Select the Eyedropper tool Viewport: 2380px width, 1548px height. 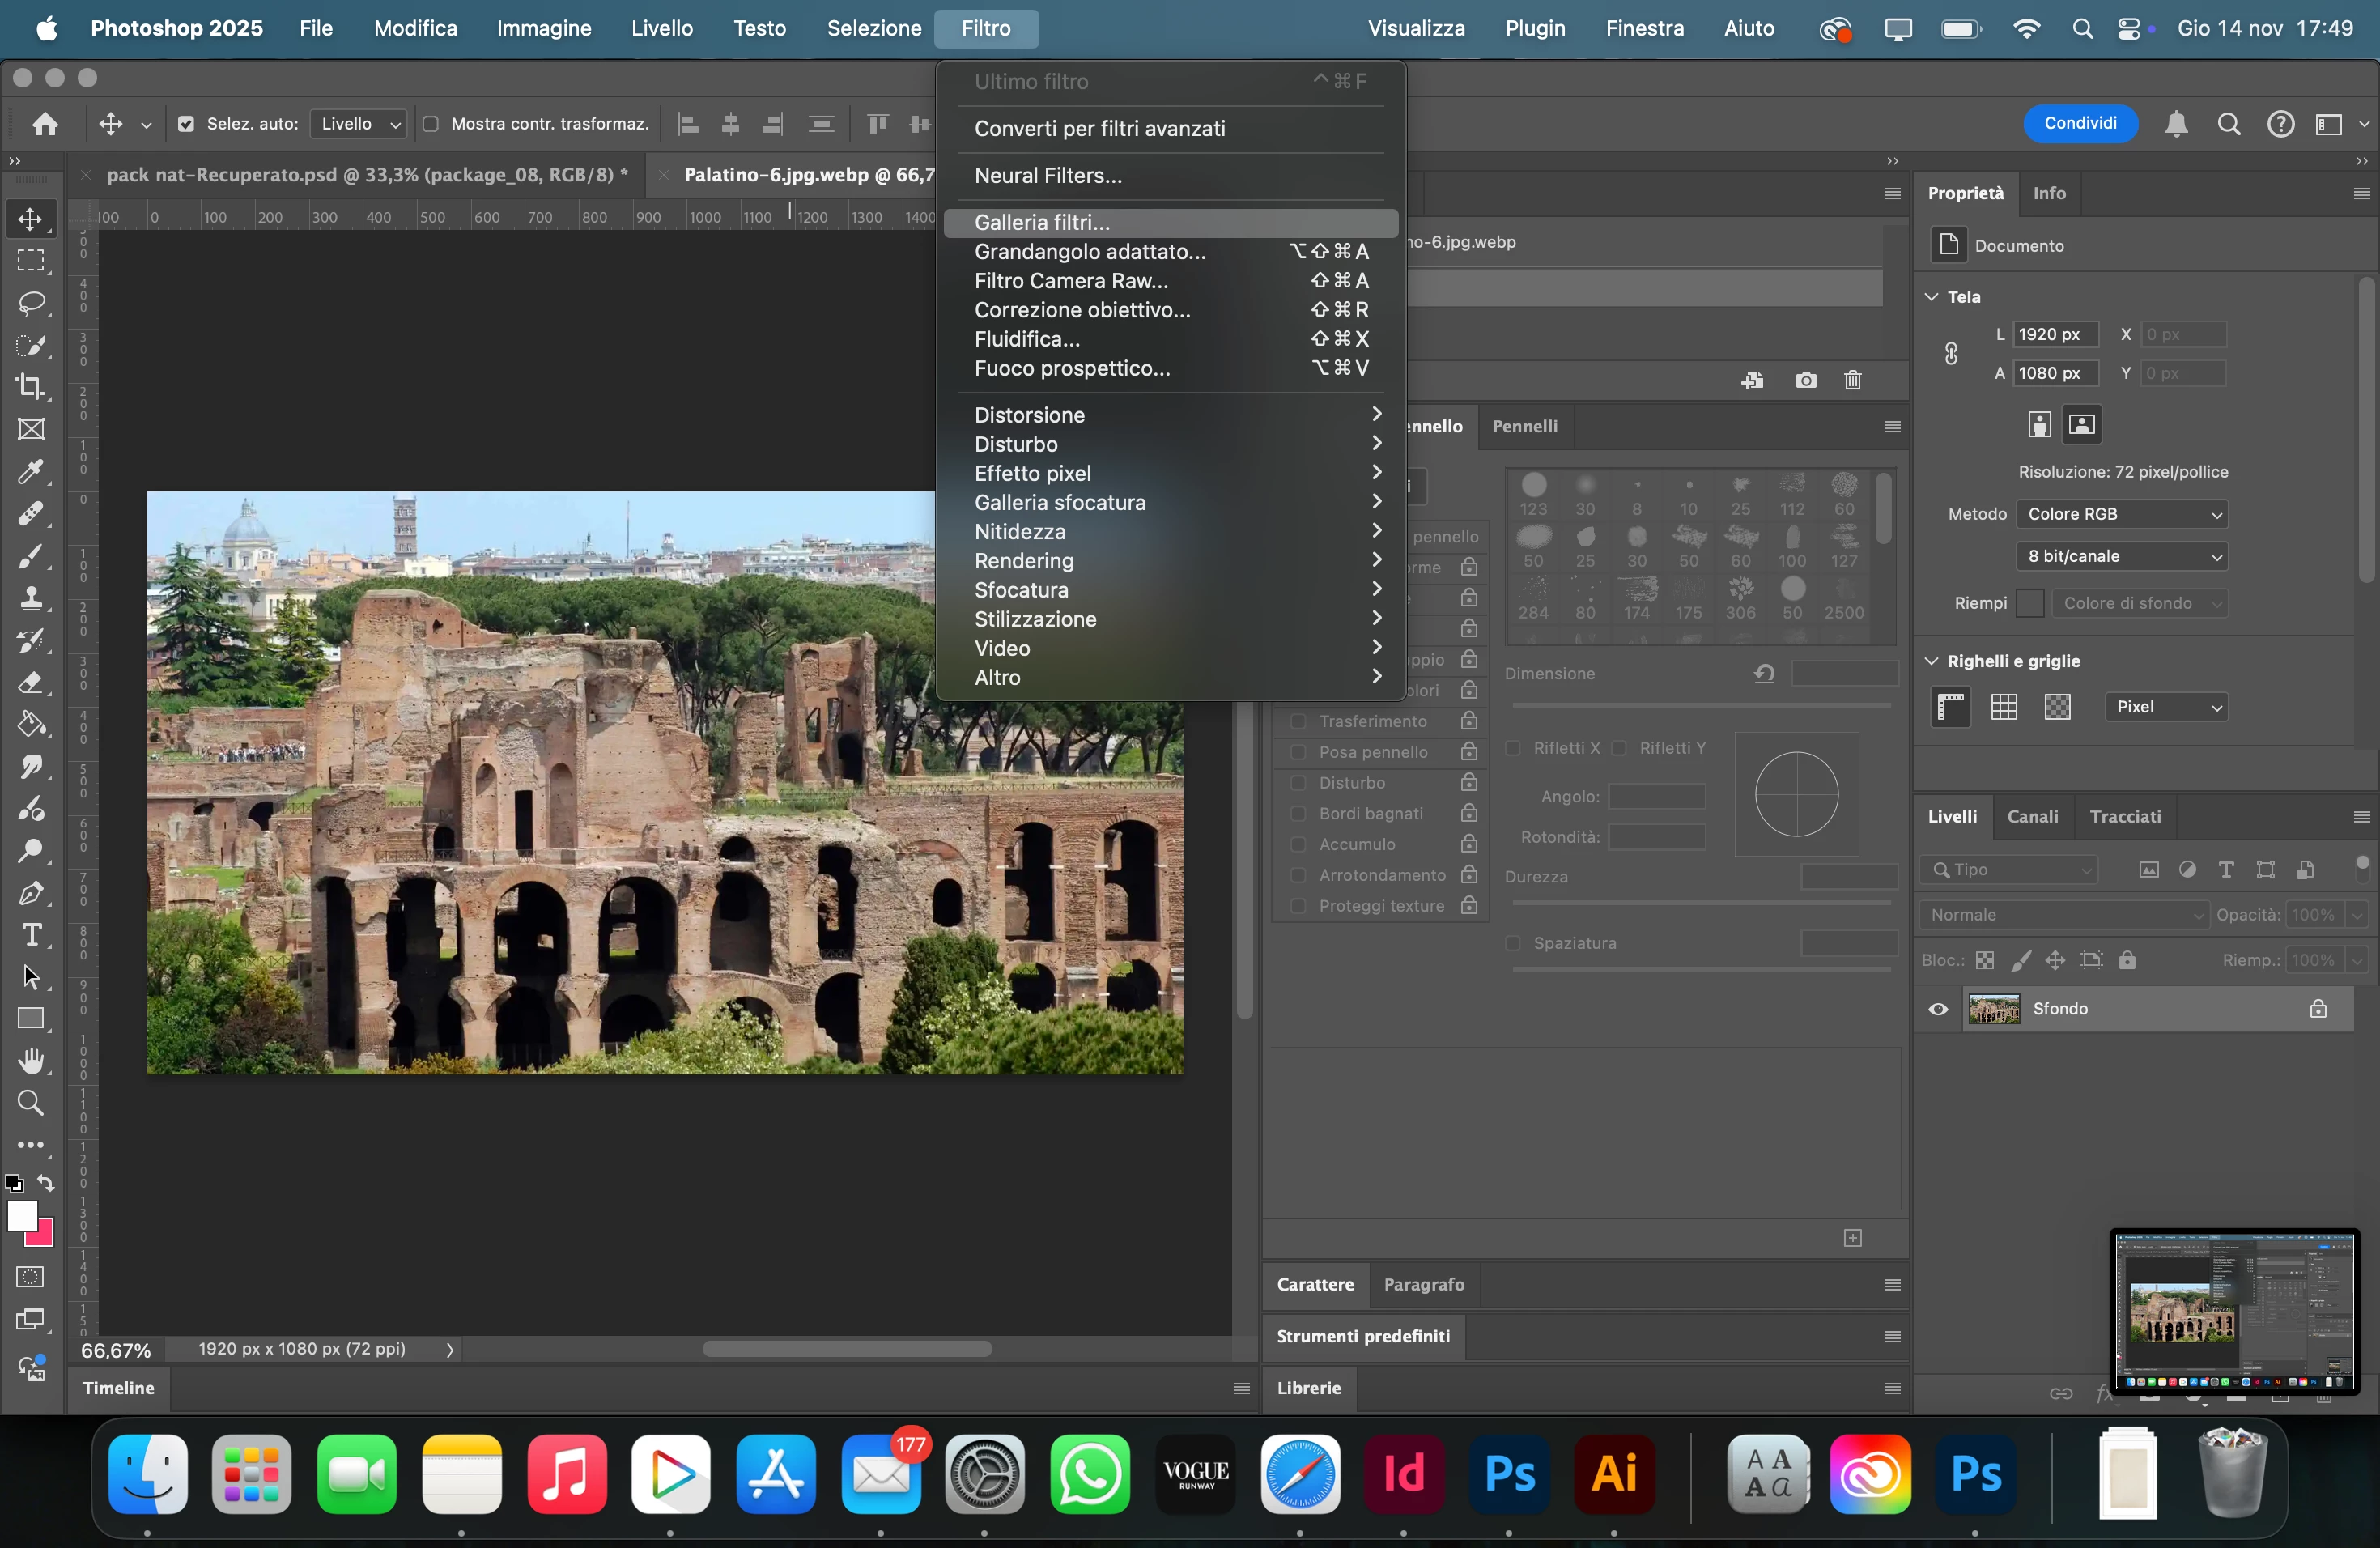click(31, 472)
